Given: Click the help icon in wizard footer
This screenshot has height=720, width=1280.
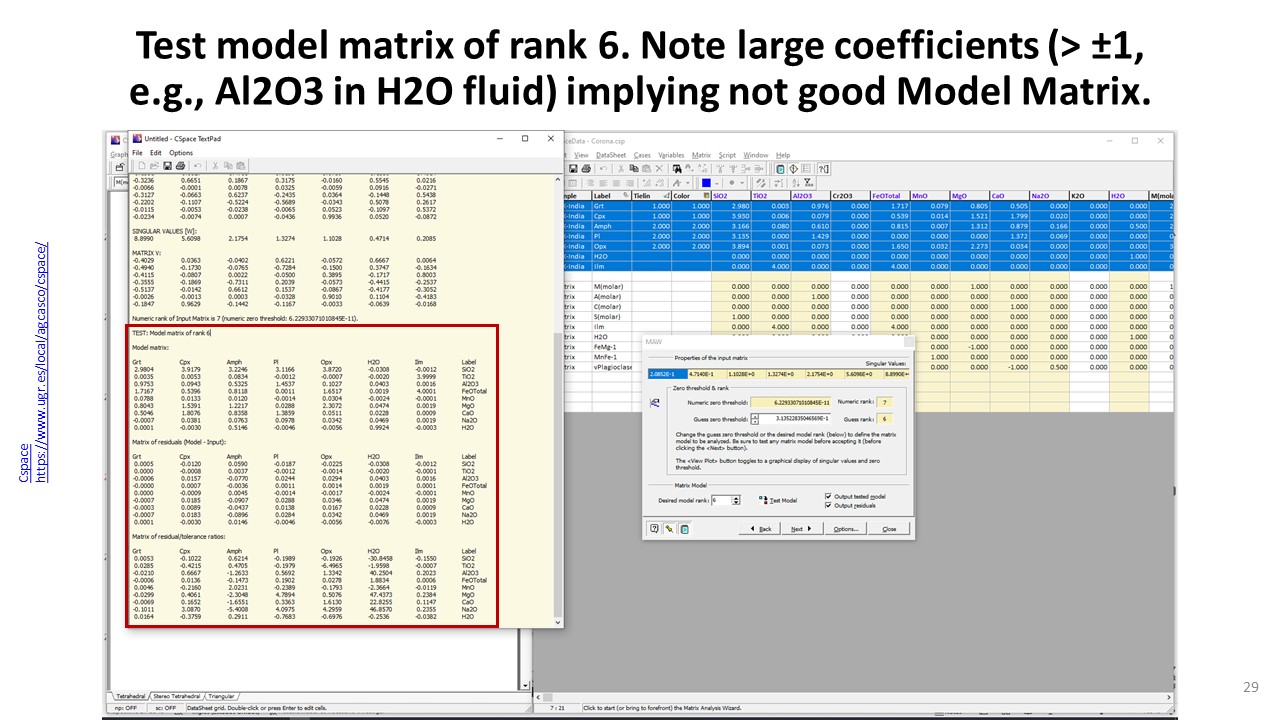Looking at the screenshot, I should click(654, 529).
